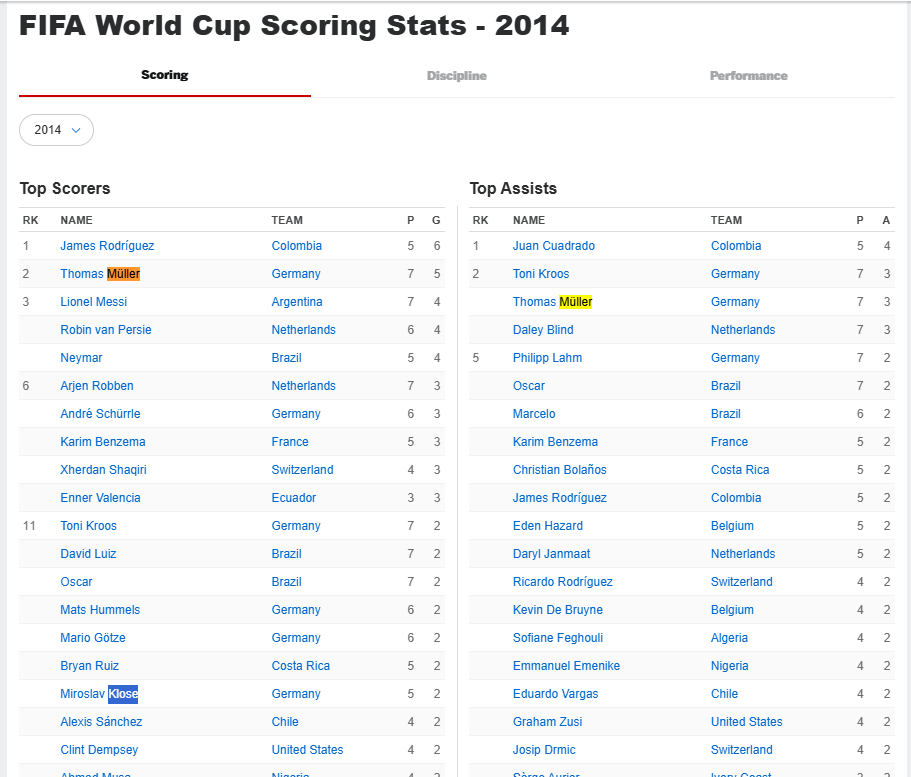Open Oscar in Top Assists list
Image resolution: width=911 pixels, height=777 pixels.
[x=529, y=385]
